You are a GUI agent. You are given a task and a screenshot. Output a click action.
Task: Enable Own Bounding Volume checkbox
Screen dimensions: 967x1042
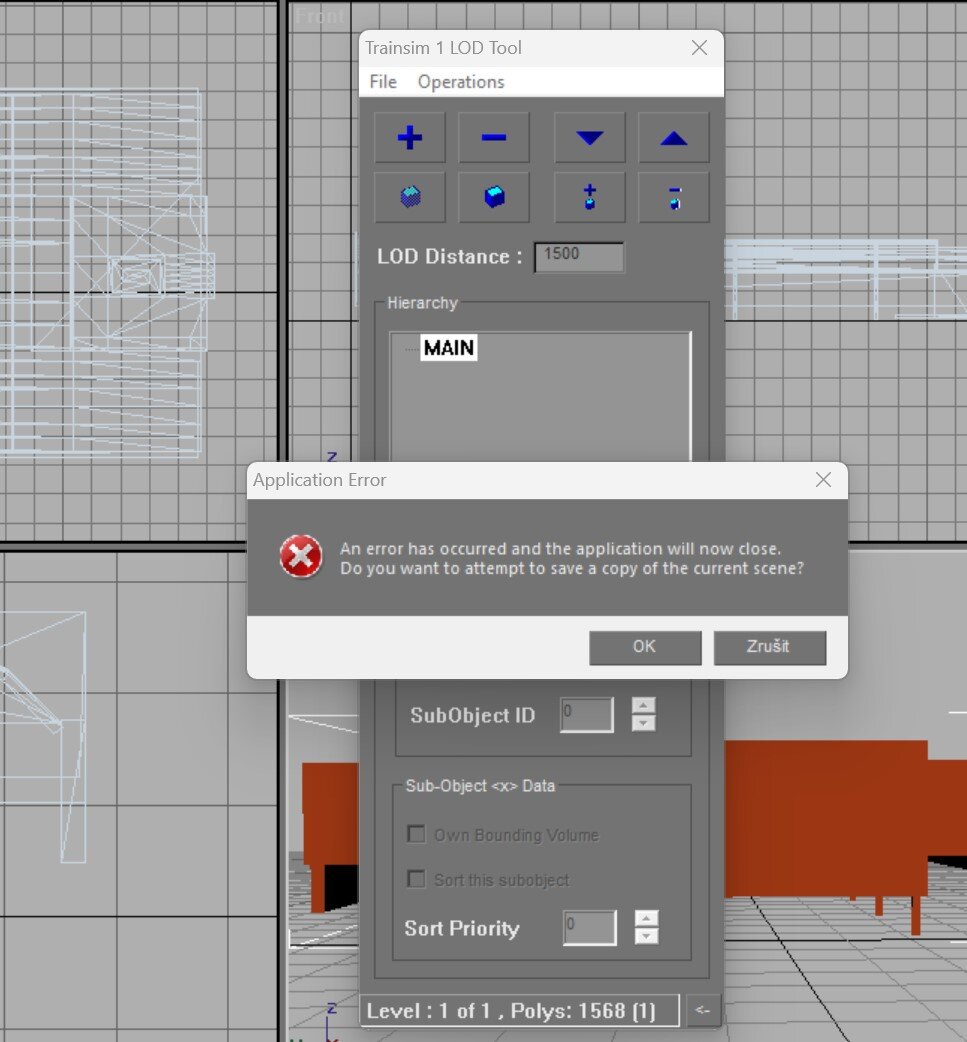[x=416, y=833]
